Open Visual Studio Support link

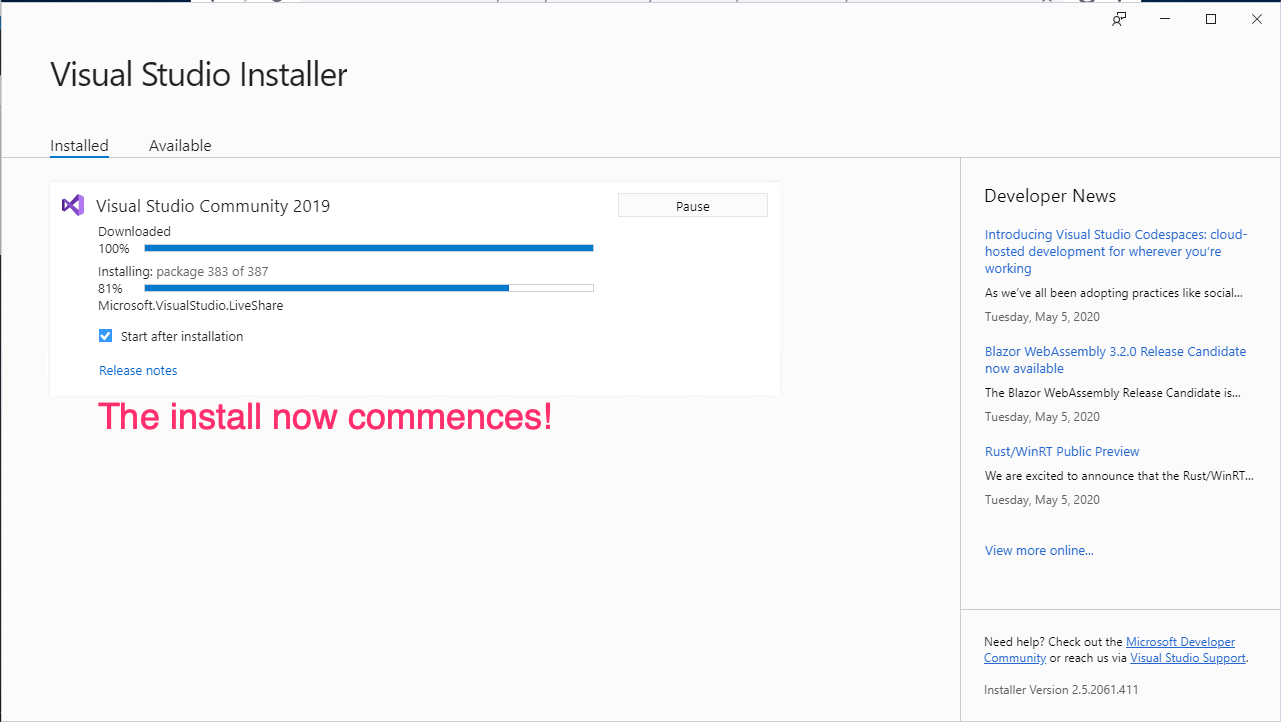pos(1188,658)
